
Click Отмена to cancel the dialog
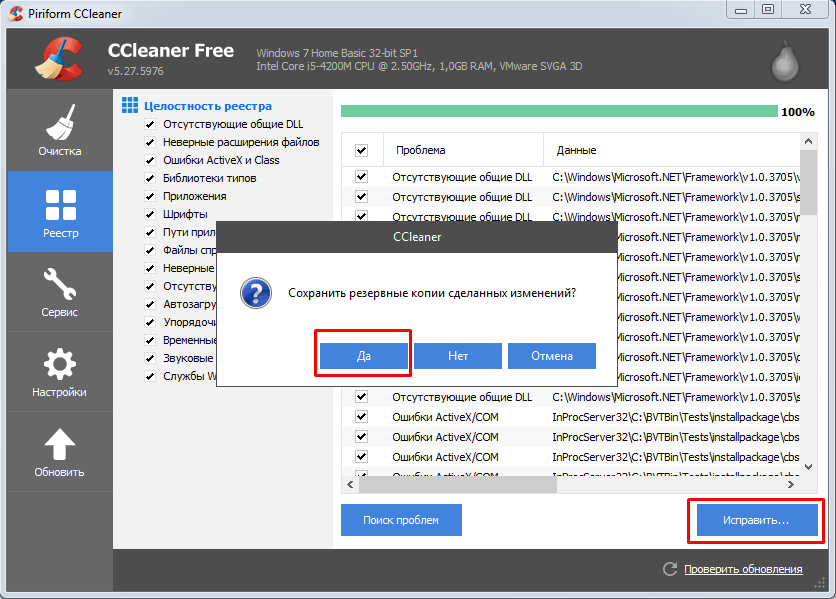552,356
